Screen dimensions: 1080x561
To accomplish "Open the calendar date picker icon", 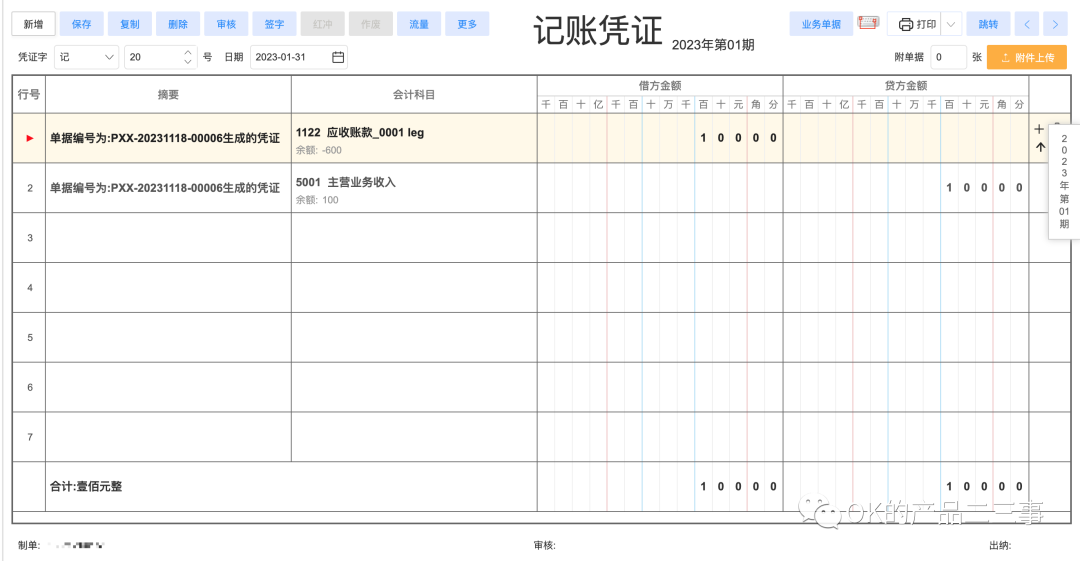I will [x=338, y=57].
